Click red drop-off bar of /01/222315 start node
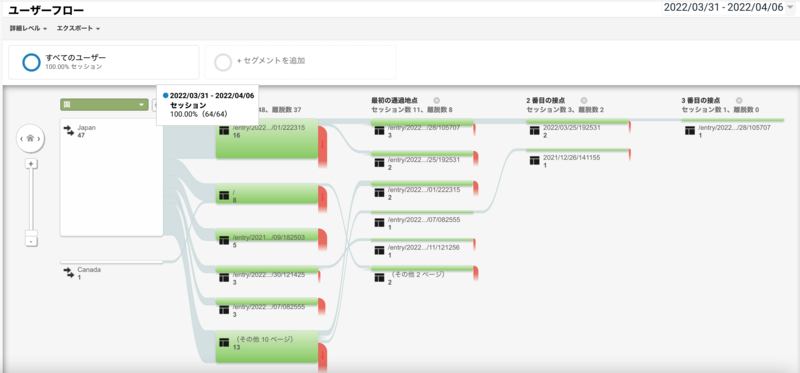 click(x=322, y=146)
